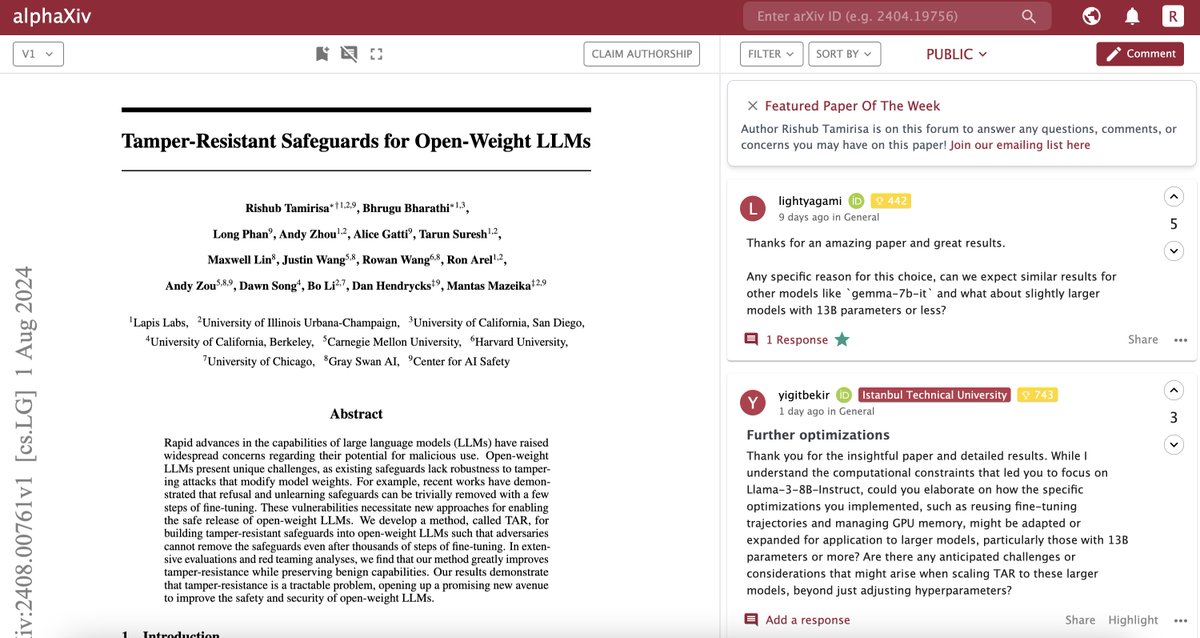Expand the 1 Response thread
The image size is (1200, 638).
797,340
